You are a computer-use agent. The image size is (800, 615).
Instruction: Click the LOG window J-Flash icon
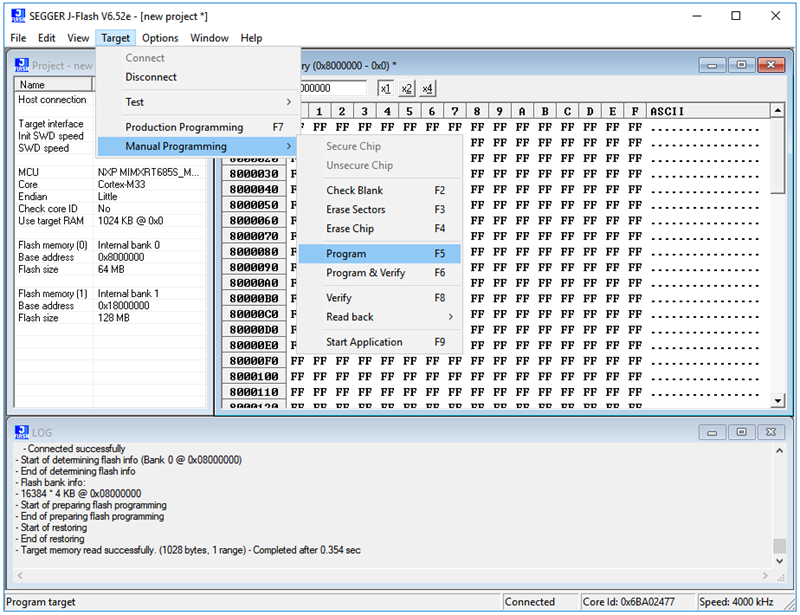tap(22, 432)
